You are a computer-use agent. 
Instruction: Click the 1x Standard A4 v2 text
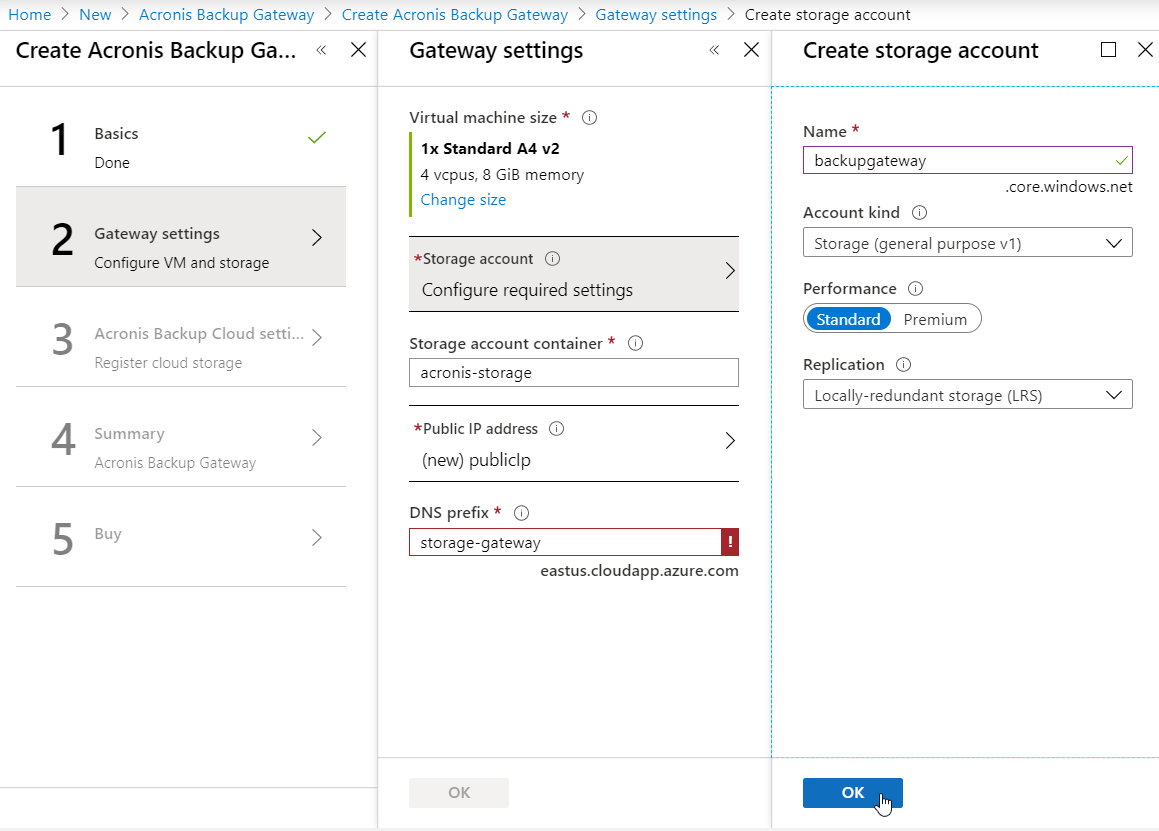[490, 149]
